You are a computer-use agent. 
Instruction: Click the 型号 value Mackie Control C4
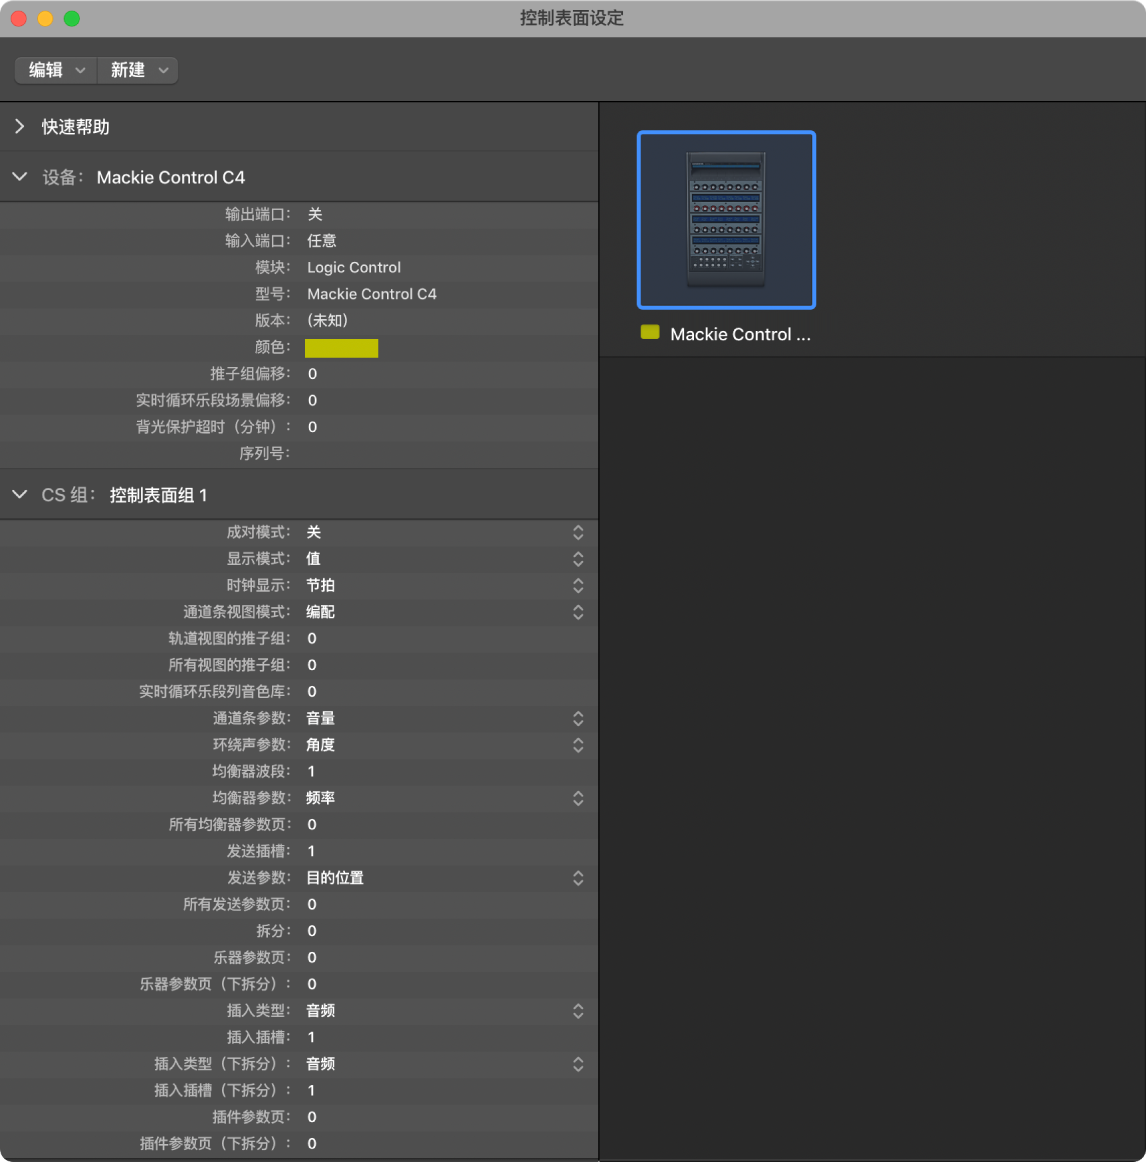(x=372, y=294)
